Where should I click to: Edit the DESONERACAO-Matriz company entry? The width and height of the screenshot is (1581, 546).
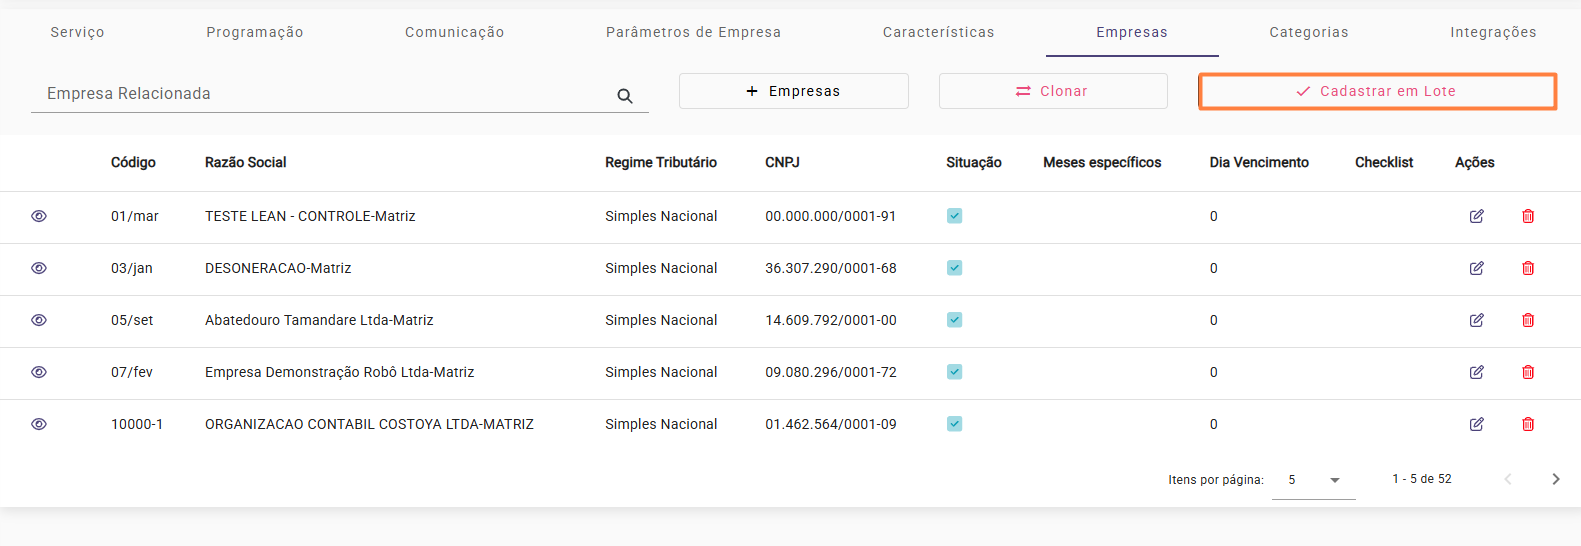click(1476, 268)
